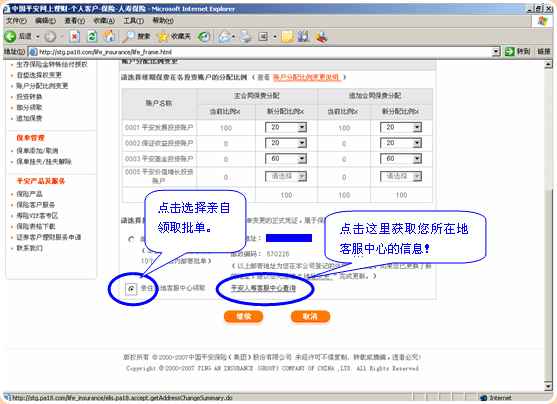
Task: Open the Mail envelope icon
Action: coord(224,36)
